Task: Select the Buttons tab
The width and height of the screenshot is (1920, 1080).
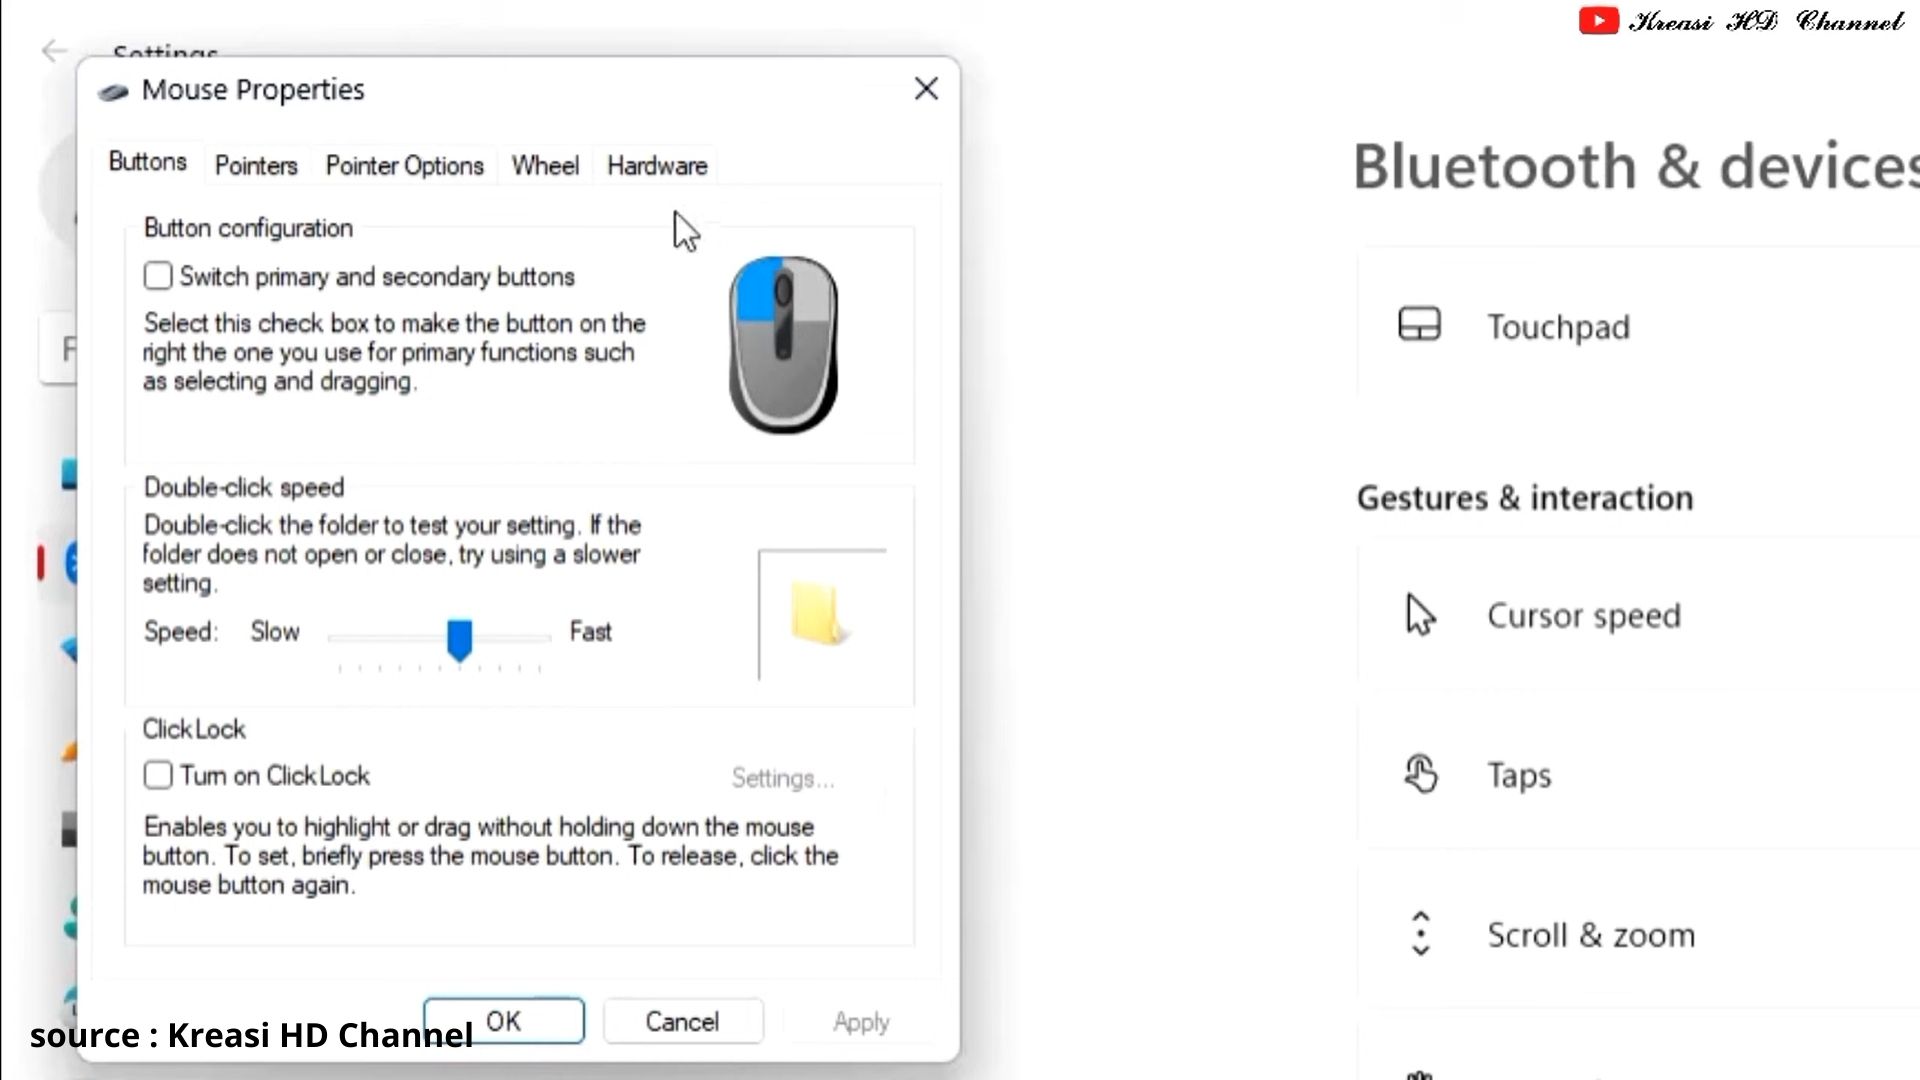Action: coord(148,162)
